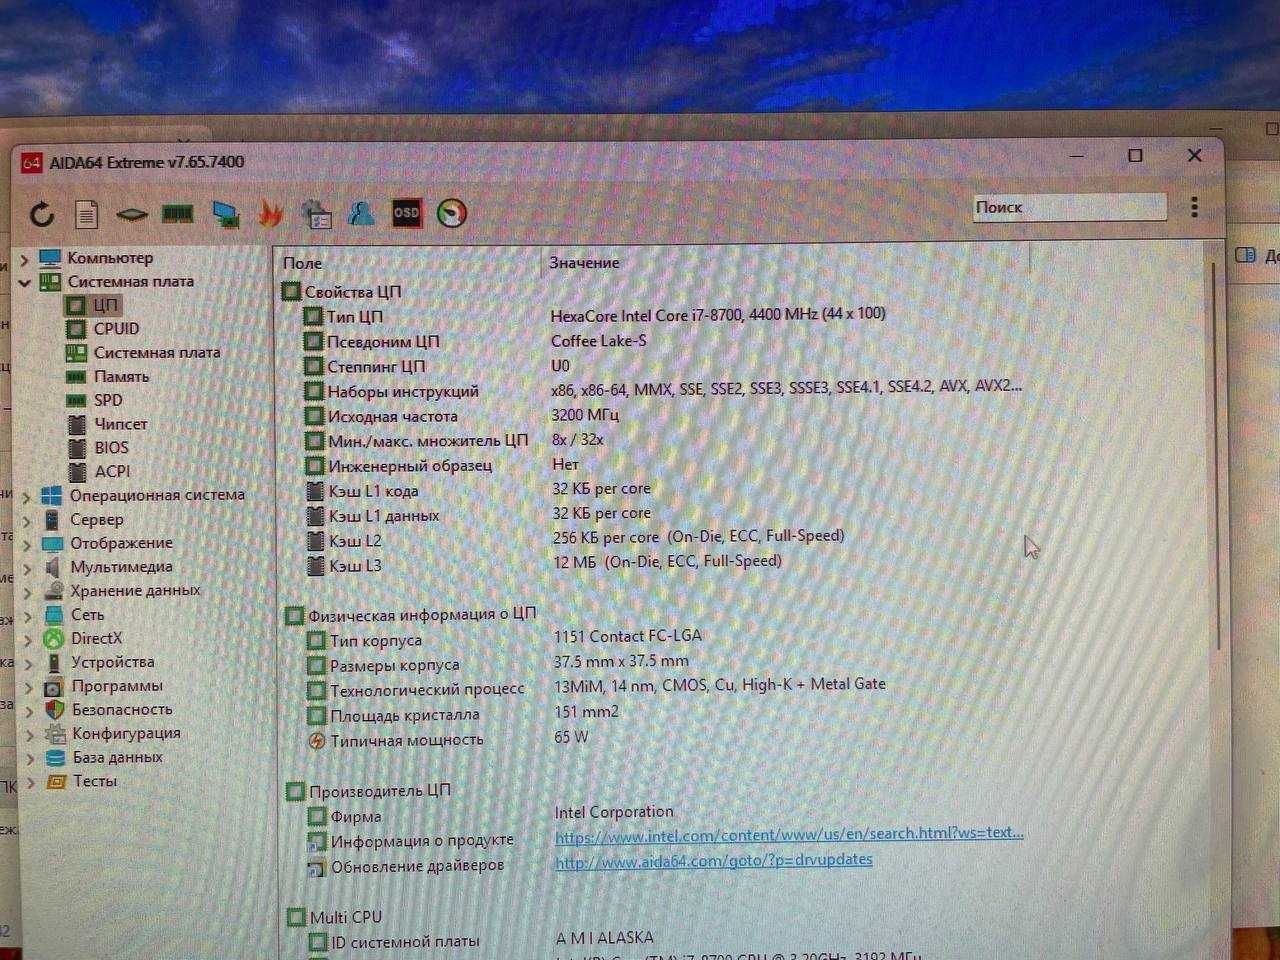Click the 3200 МГц value

pos(585,415)
